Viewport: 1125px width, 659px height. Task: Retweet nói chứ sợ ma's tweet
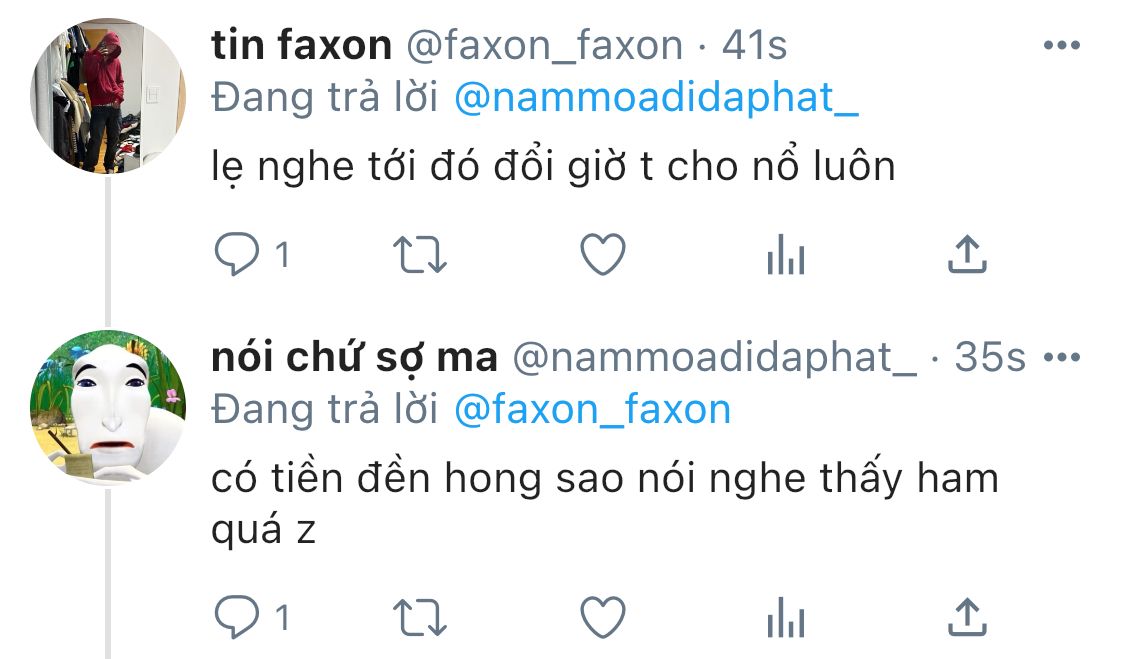pos(420,617)
